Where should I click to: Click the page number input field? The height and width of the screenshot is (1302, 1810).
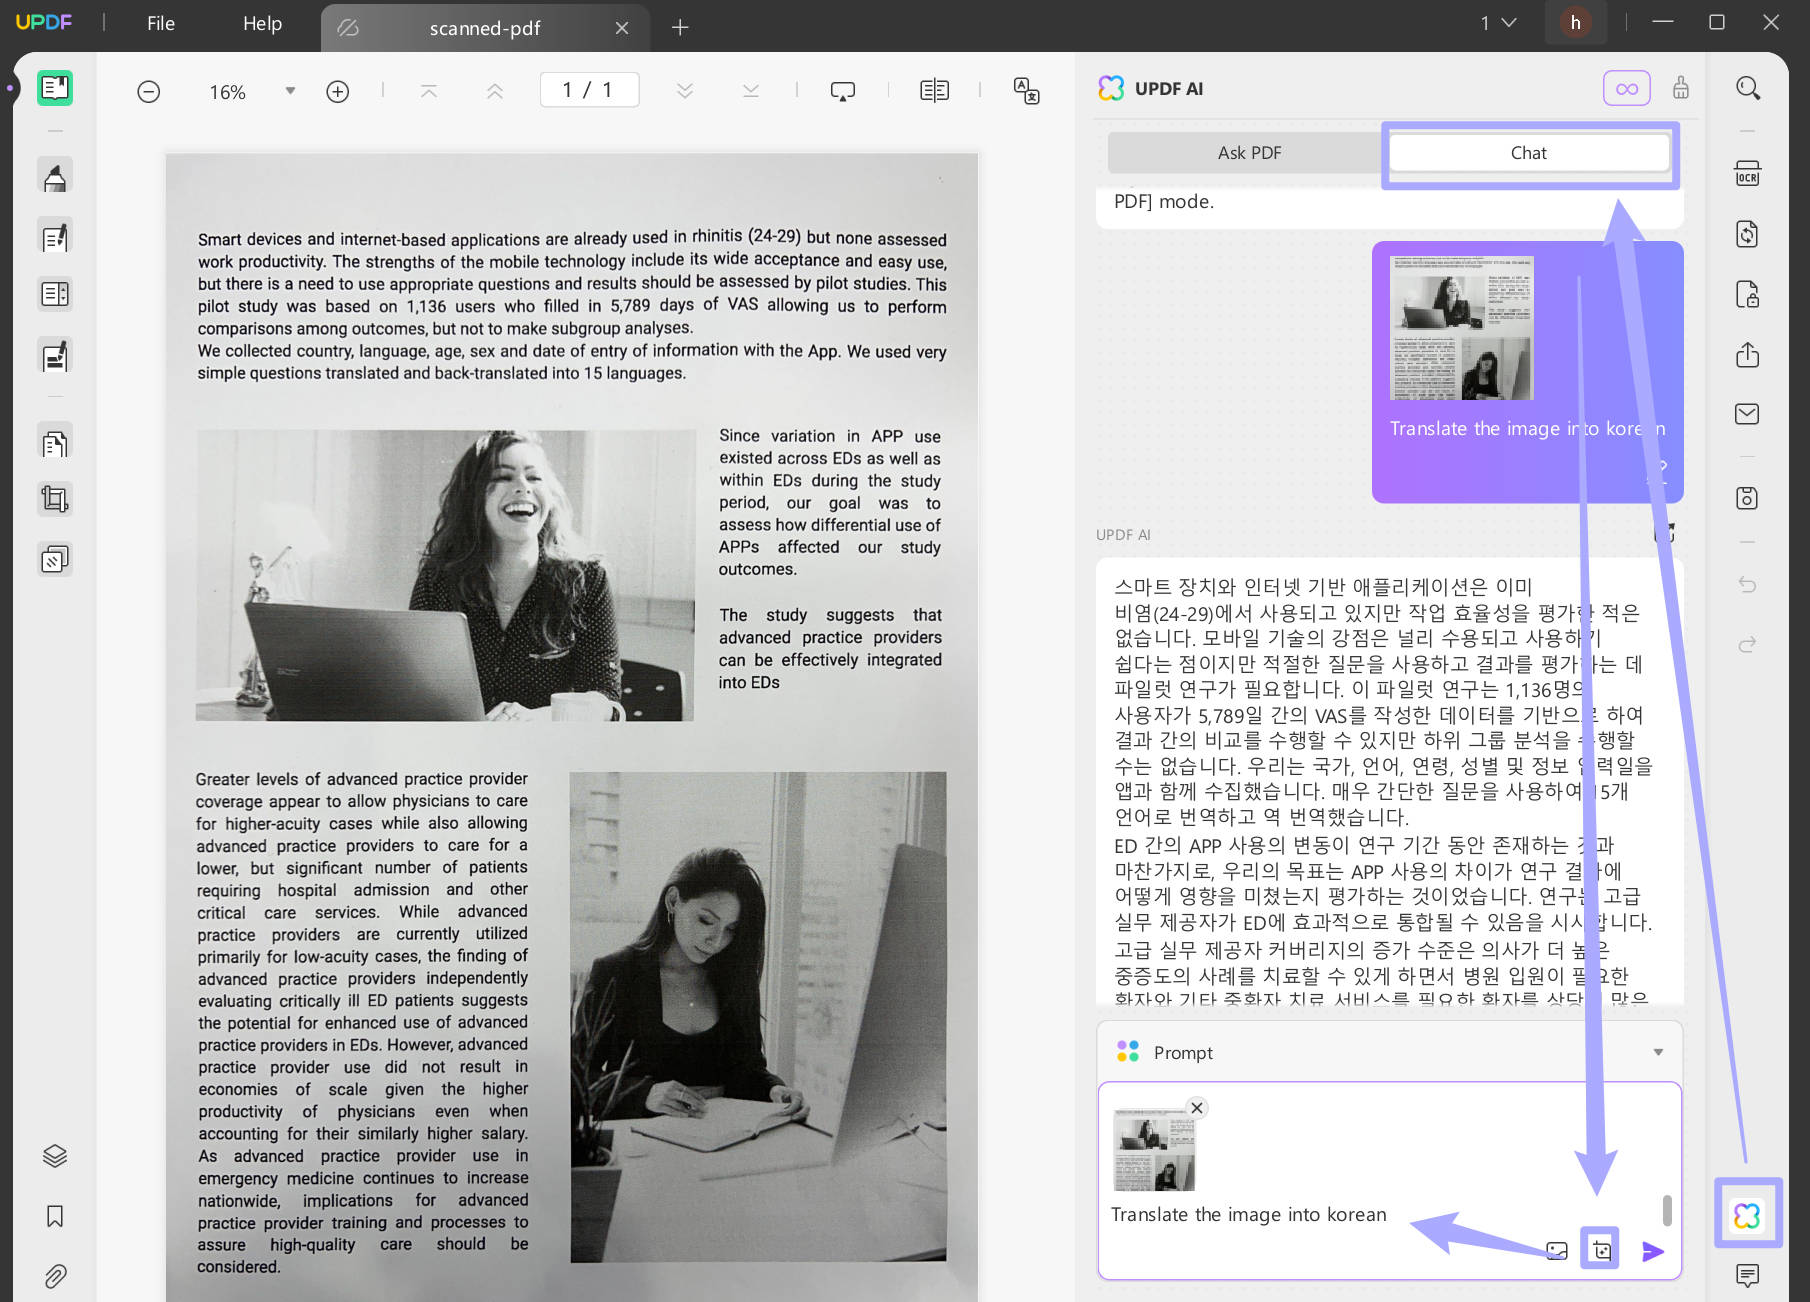coord(590,89)
